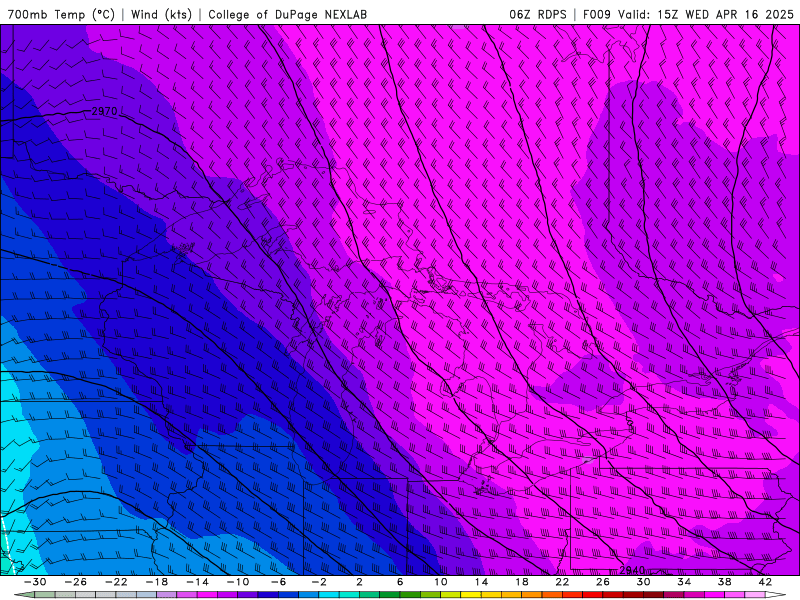Viewport: 800px width, 600px height.
Task: Click the colorbar tick label reading 38
Action: pyautogui.click(x=724, y=582)
